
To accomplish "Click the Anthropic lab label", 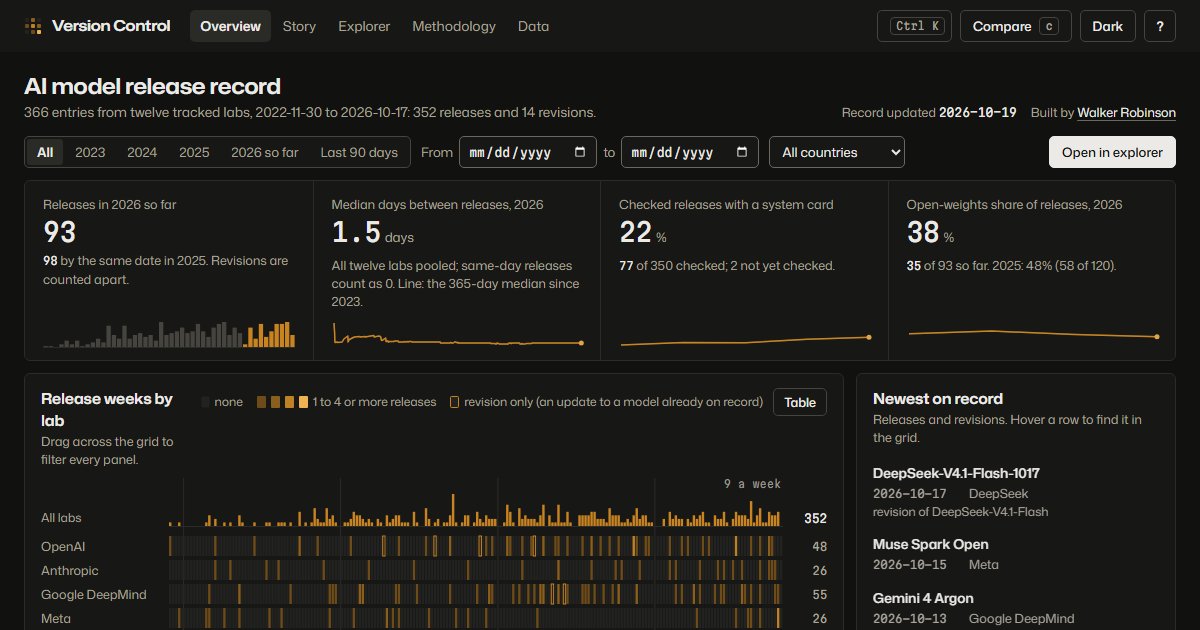I will (x=70, y=571).
